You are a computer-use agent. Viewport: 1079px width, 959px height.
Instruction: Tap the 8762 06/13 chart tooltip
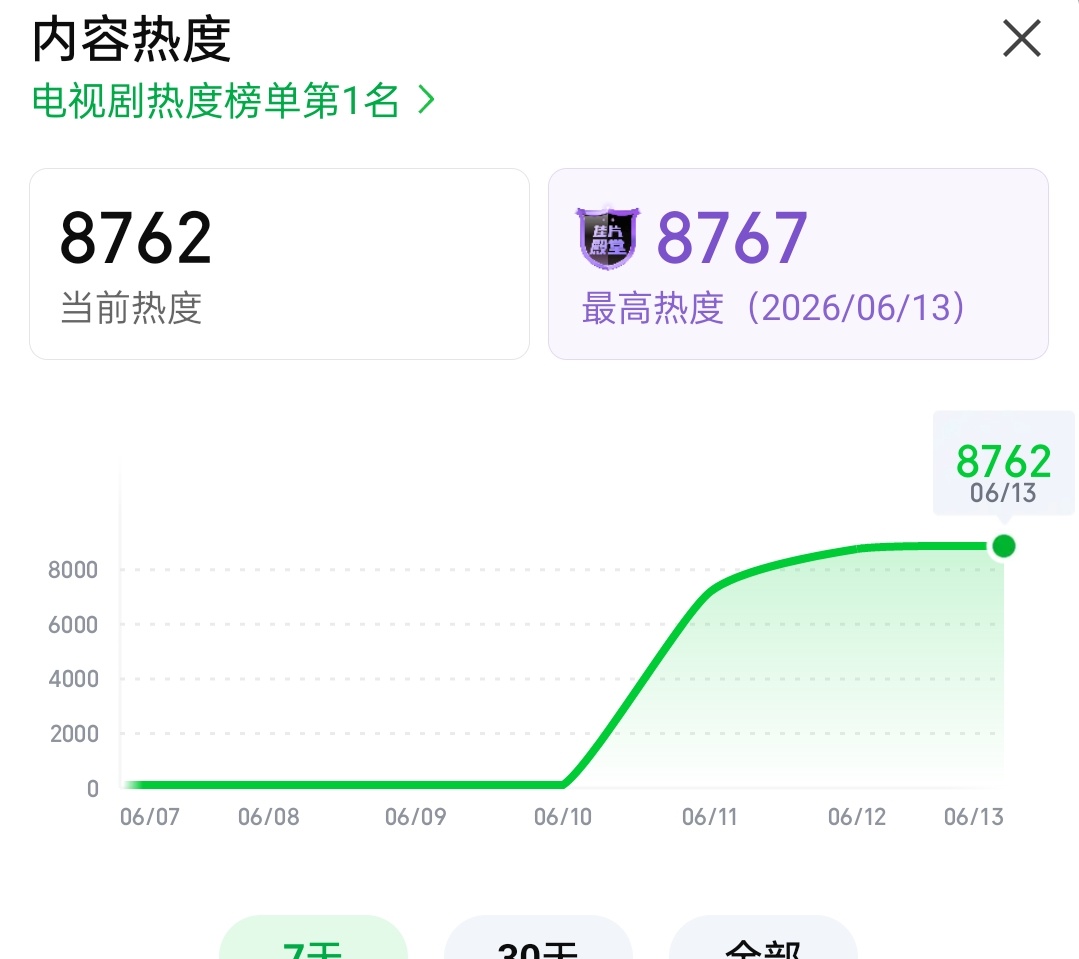point(1003,464)
